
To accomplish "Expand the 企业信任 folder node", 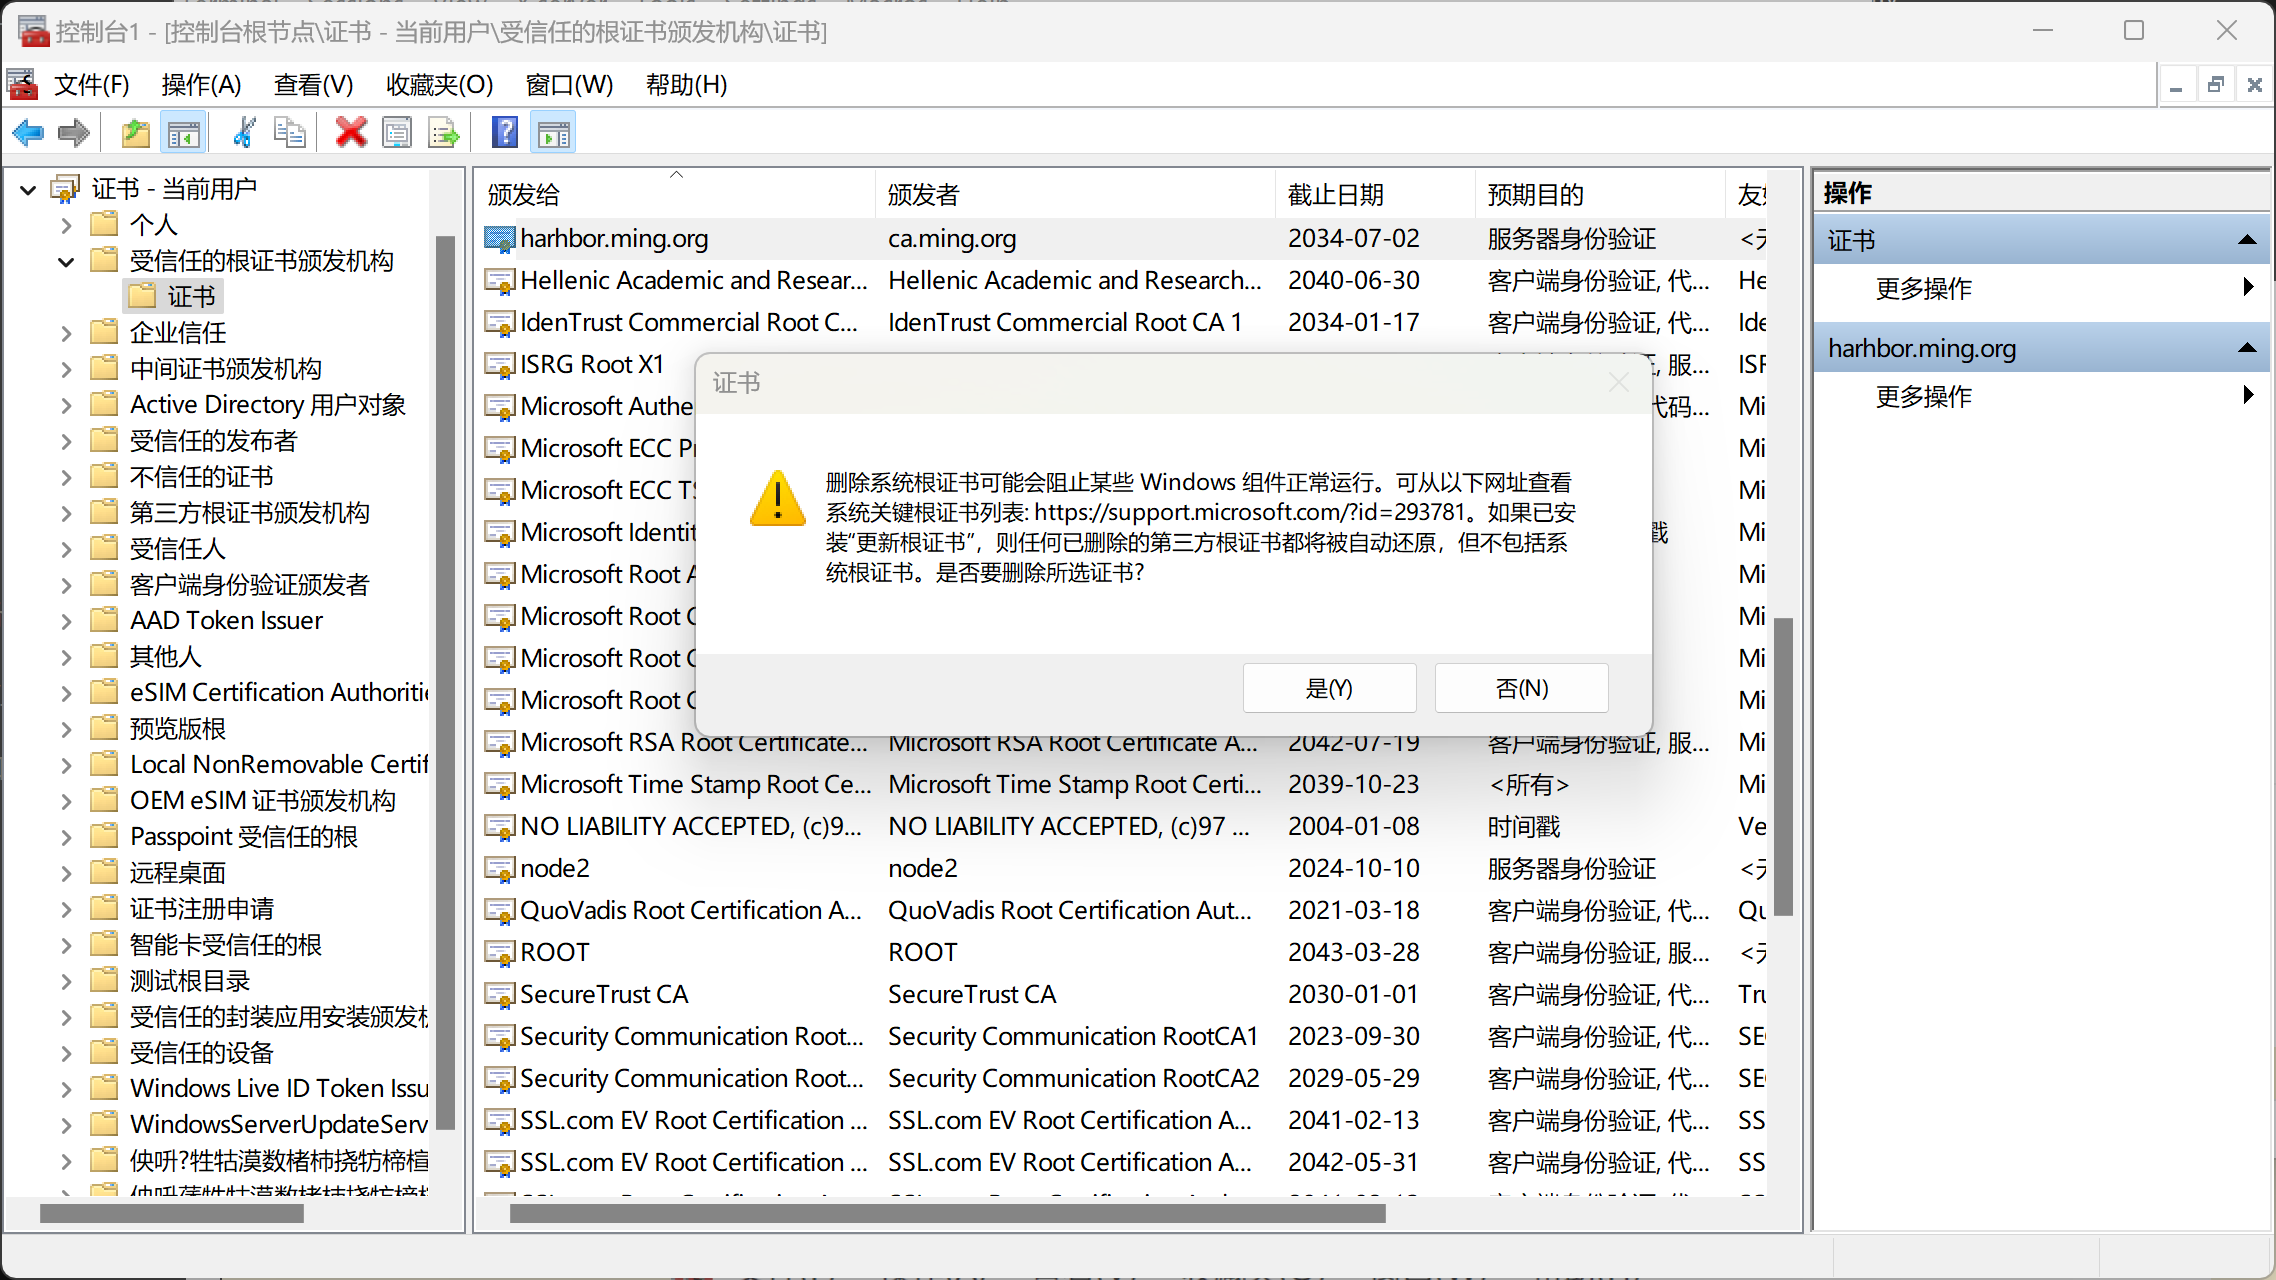I will 66,334.
